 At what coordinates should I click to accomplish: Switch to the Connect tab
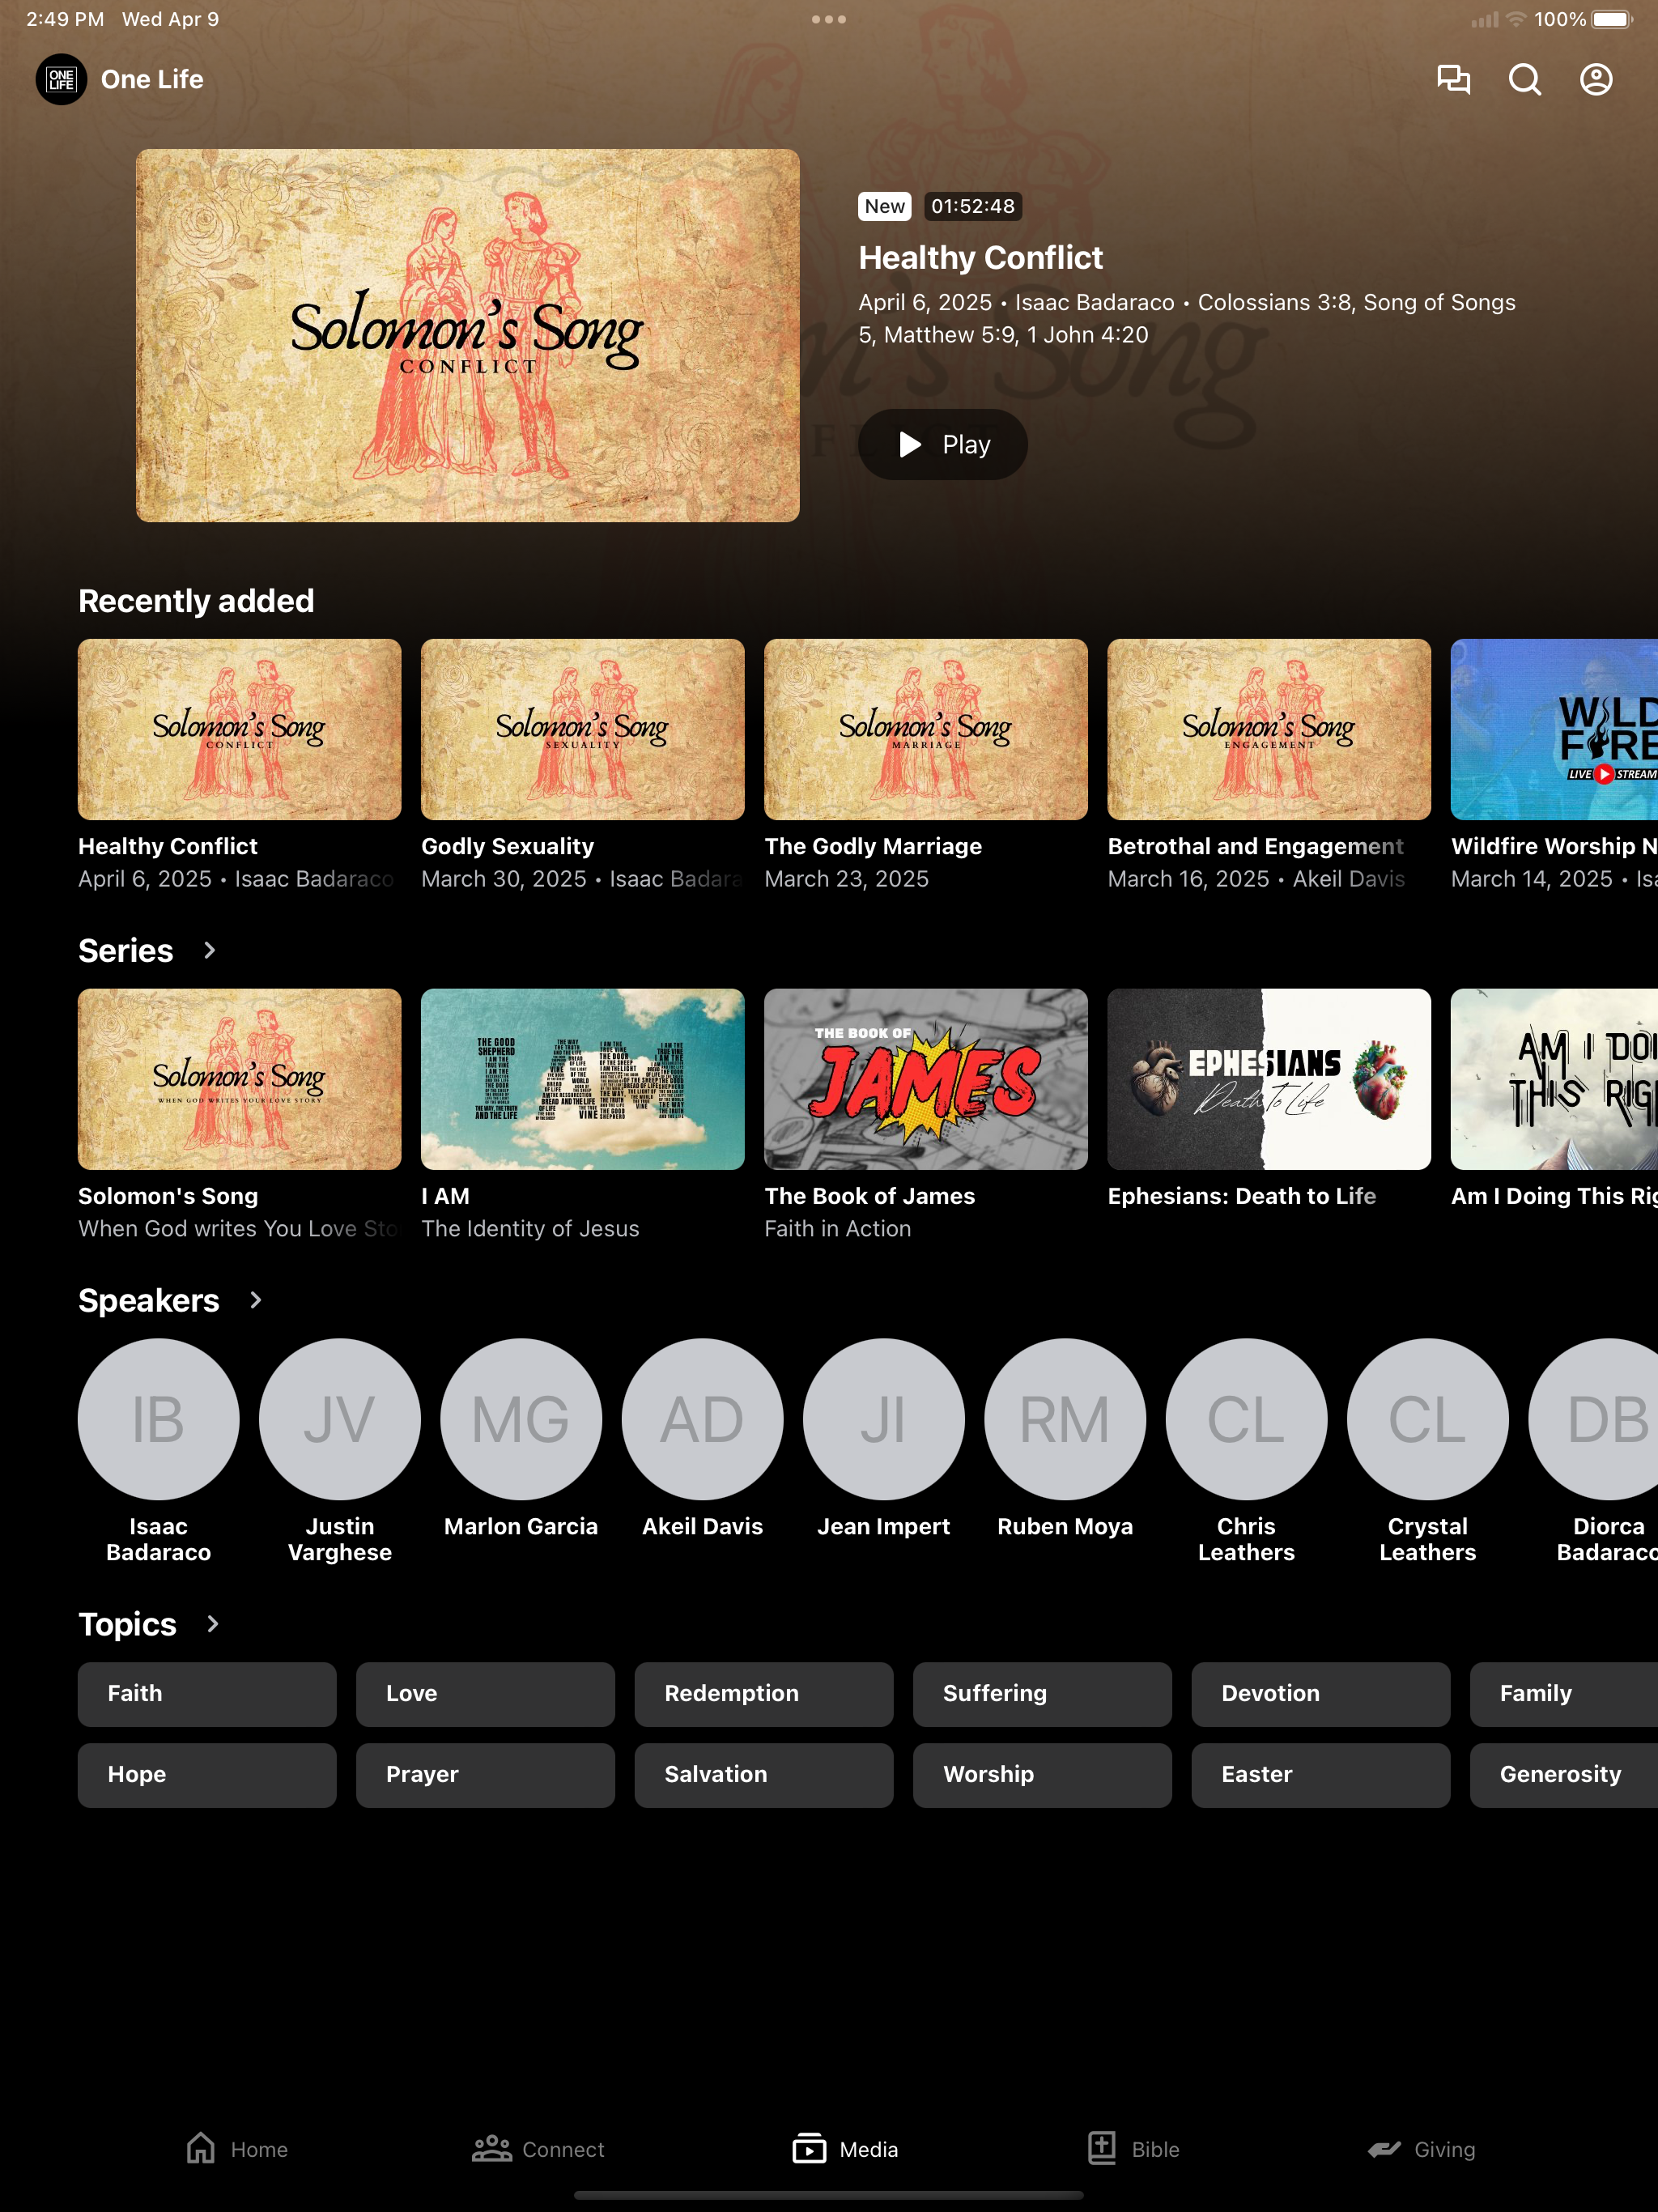pos(538,2148)
